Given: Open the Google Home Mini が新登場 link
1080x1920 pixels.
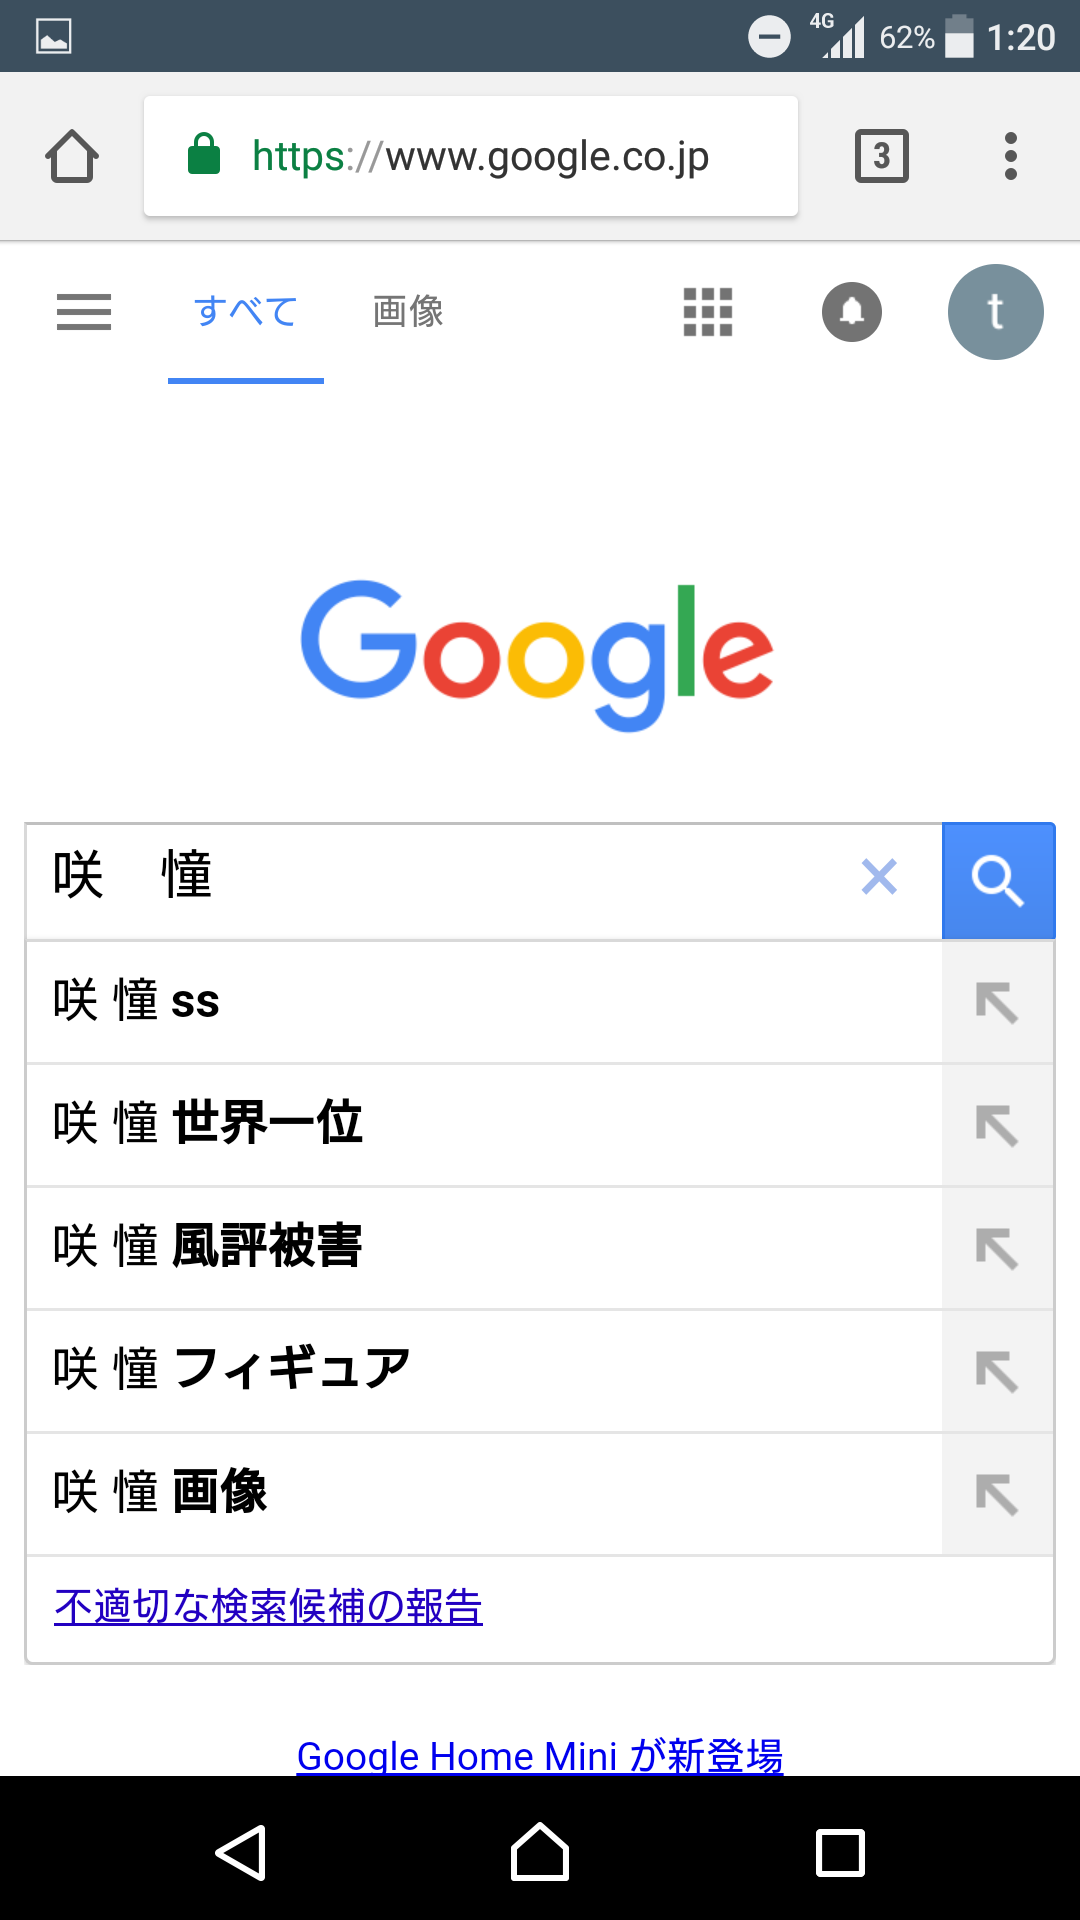Looking at the screenshot, I should [x=540, y=1755].
